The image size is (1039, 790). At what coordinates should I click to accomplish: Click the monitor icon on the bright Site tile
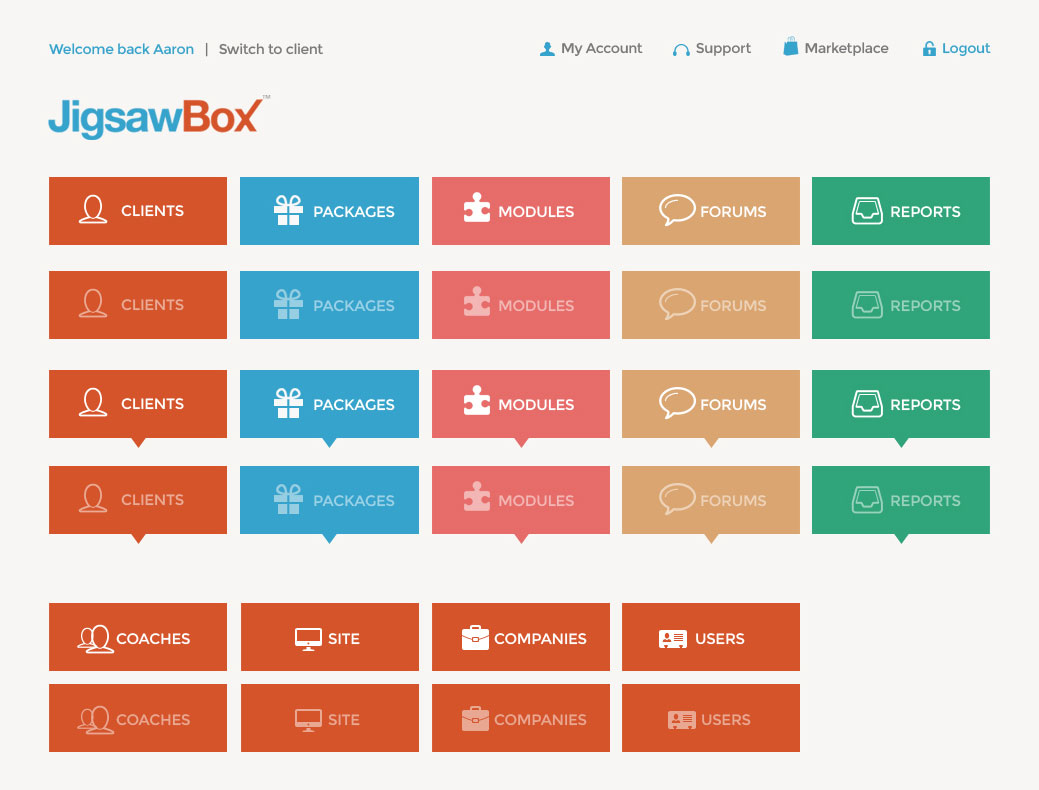tap(308, 638)
